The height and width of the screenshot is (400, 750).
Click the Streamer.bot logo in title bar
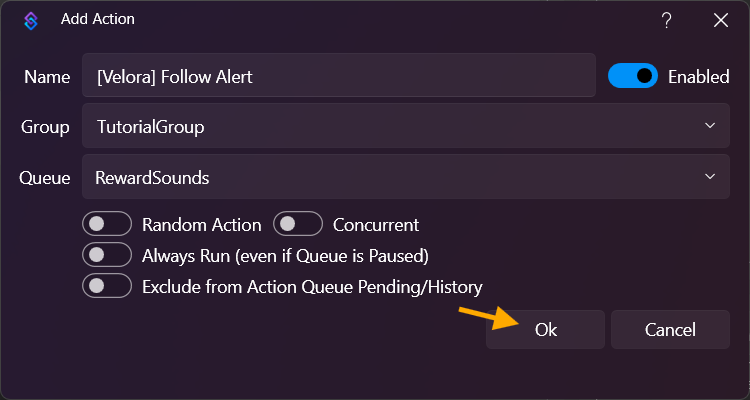30,20
